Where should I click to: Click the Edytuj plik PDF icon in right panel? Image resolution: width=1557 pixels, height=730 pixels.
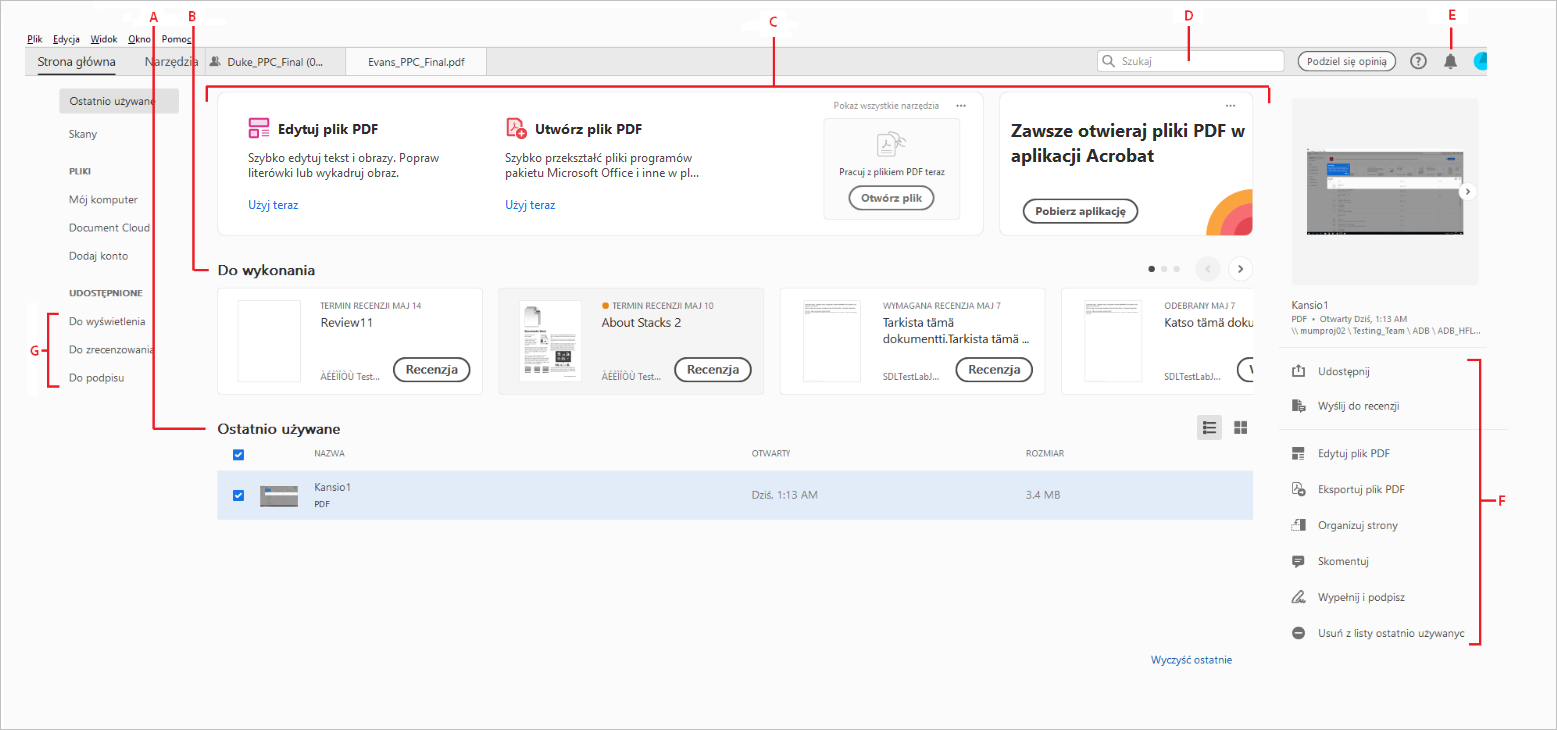click(x=1299, y=454)
